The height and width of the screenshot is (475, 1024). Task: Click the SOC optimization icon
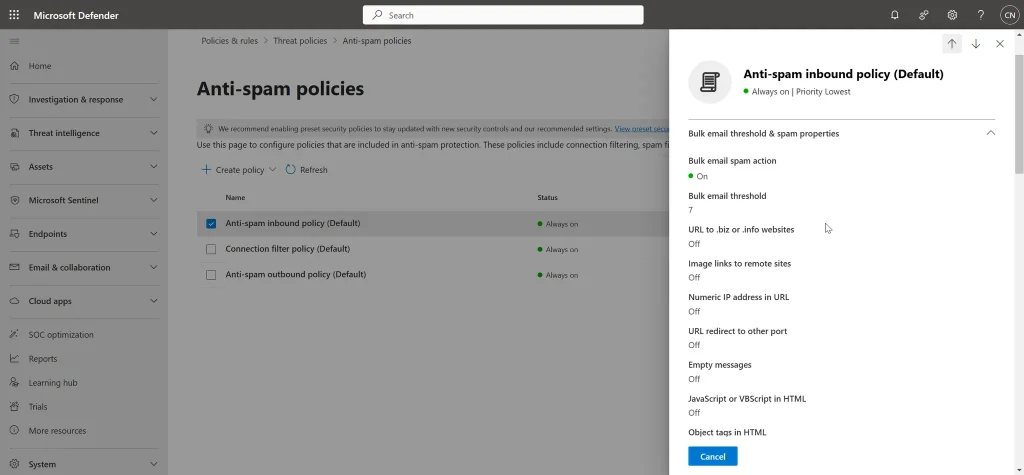click(x=14, y=335)
